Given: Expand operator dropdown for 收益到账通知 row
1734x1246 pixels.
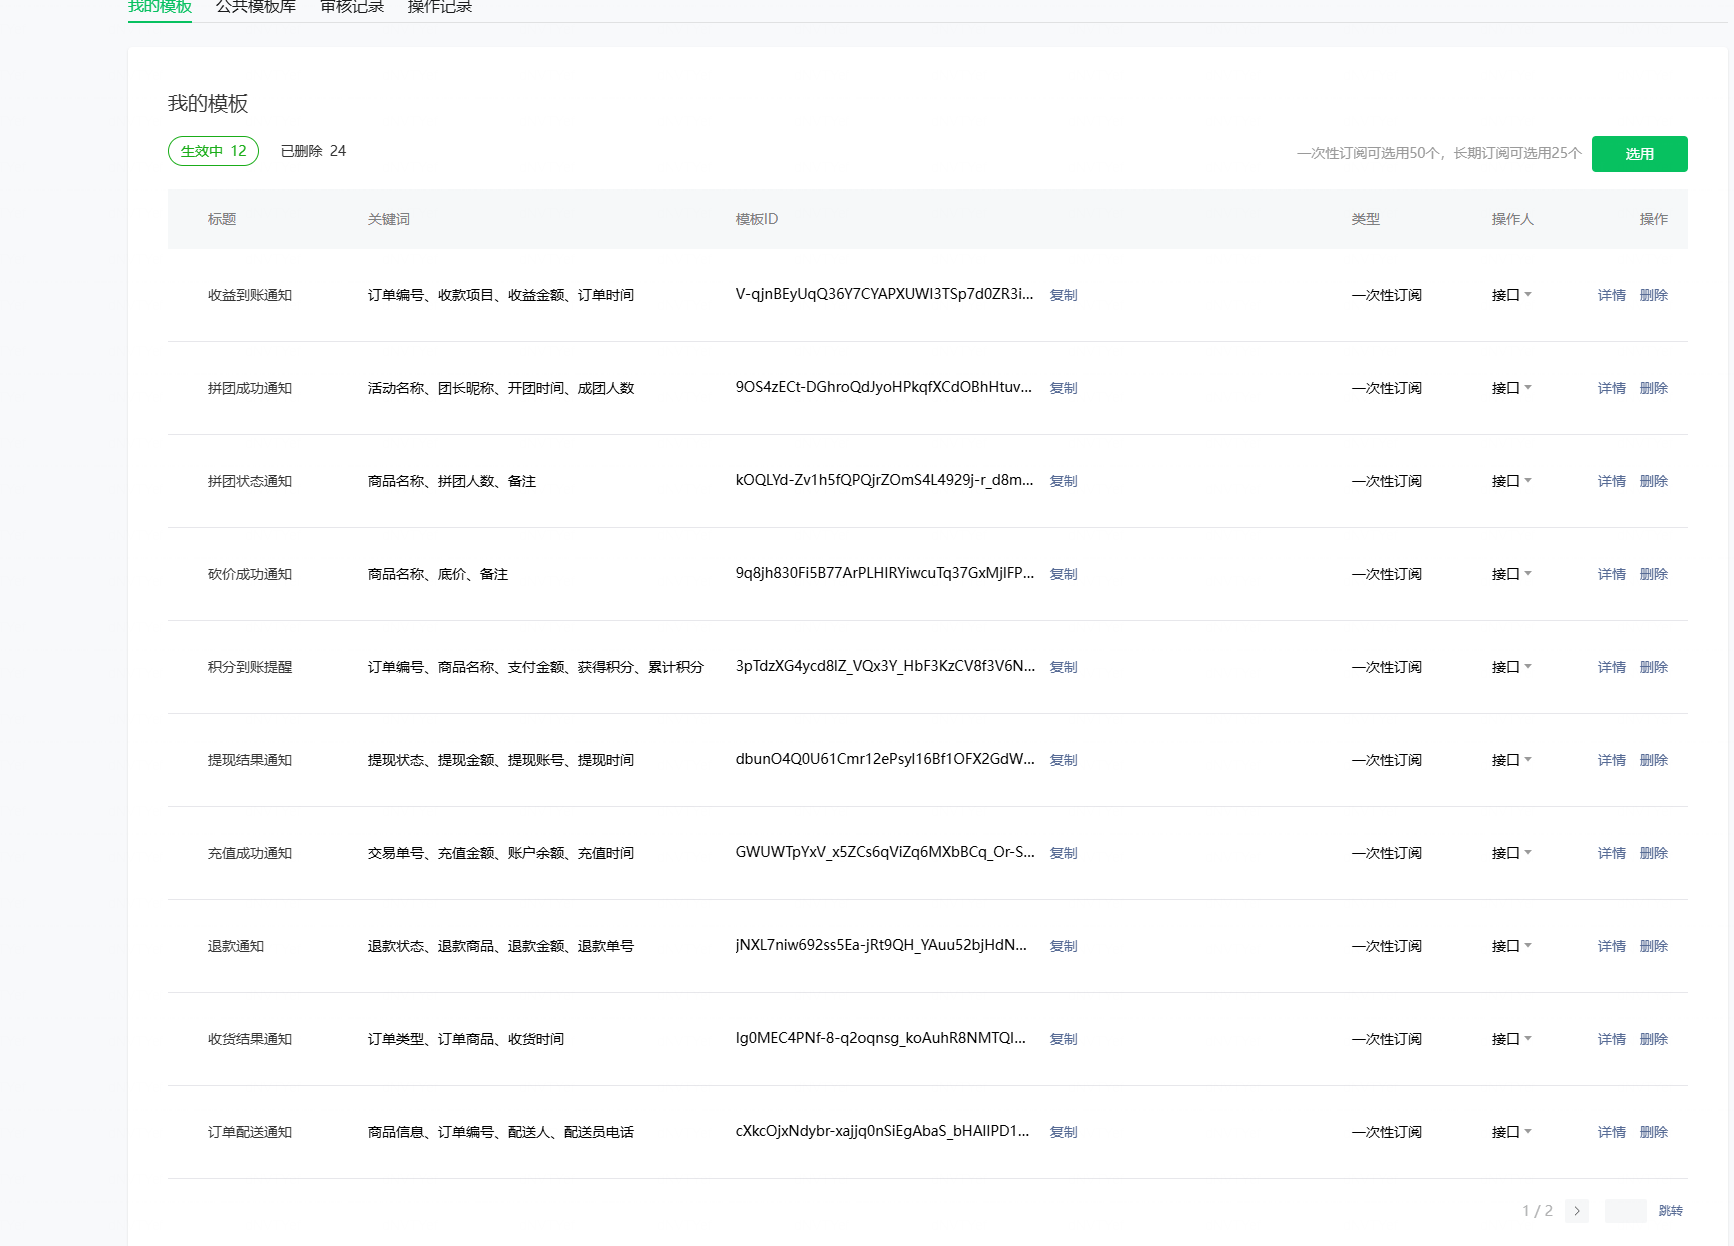Looking at the screenshot, I should 1511,295.
